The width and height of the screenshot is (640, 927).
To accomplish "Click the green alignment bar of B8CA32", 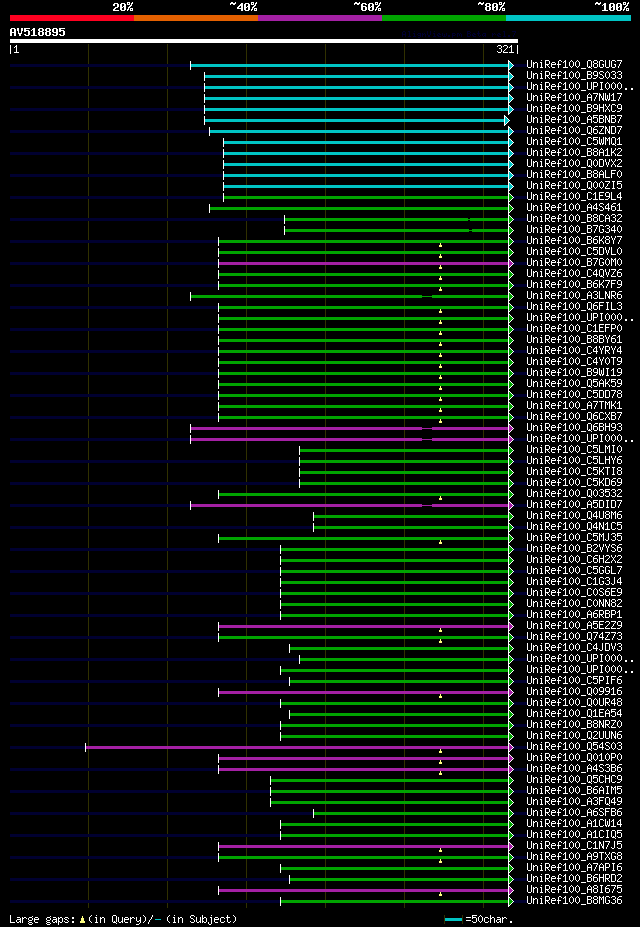I will point(397,219).
